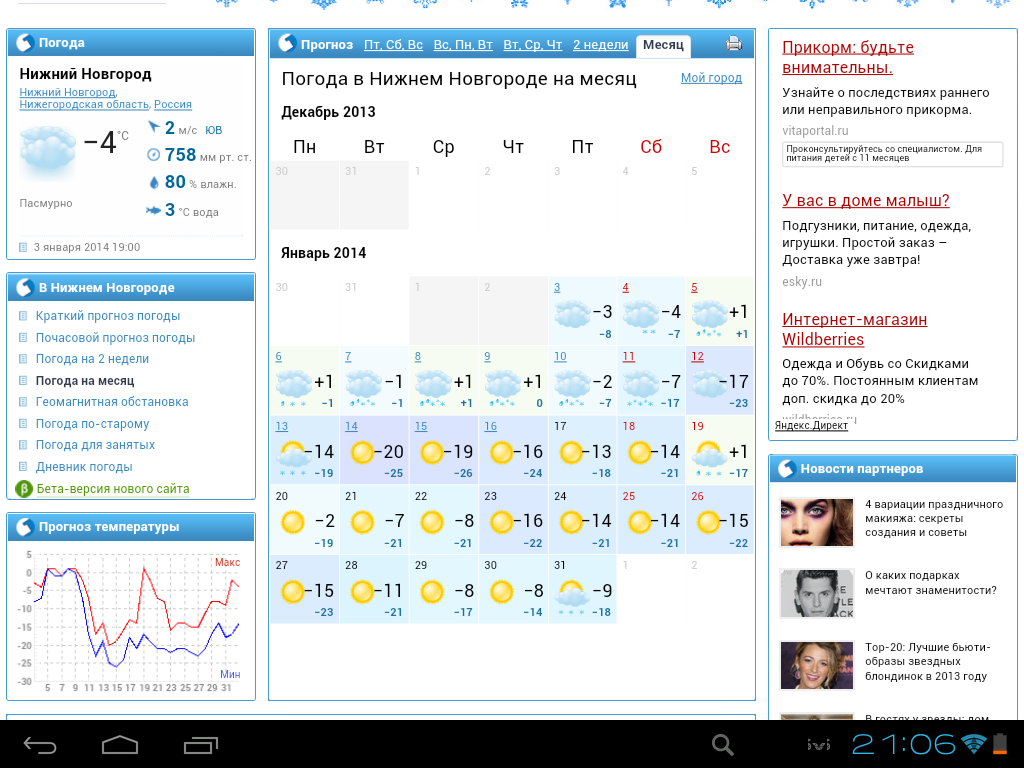Open the Мой город link

(x=711, y=78)
